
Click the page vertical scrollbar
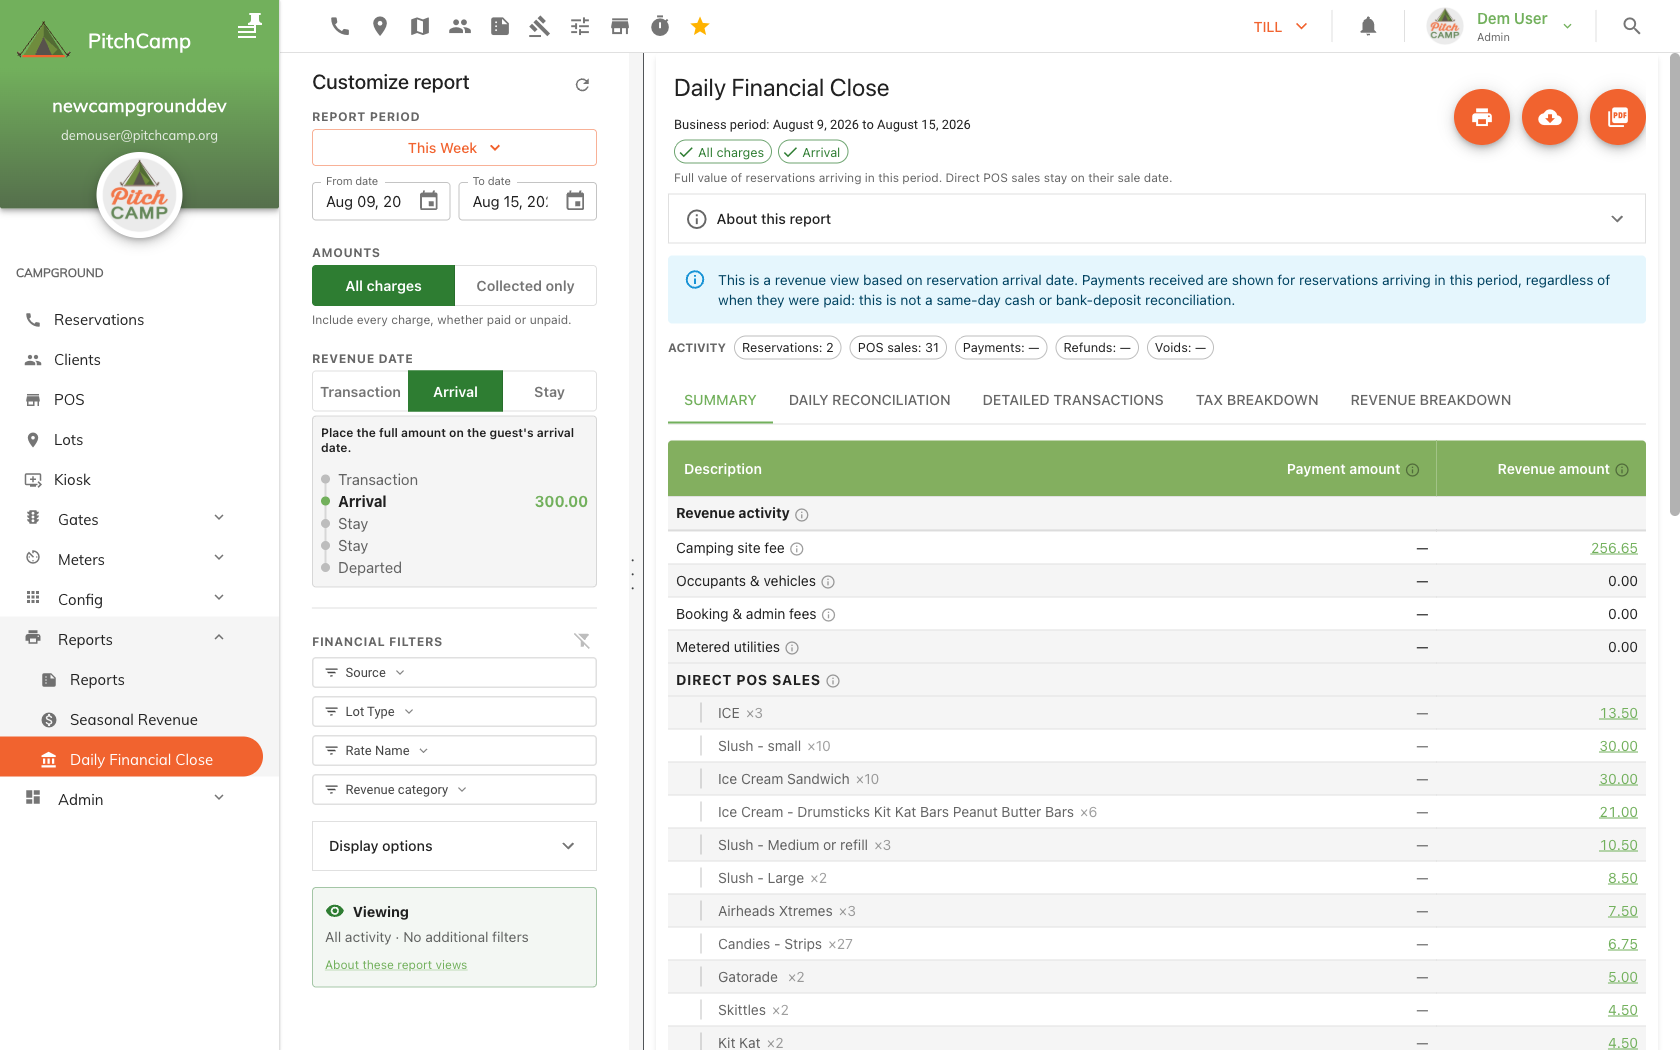coord(1674,286)
